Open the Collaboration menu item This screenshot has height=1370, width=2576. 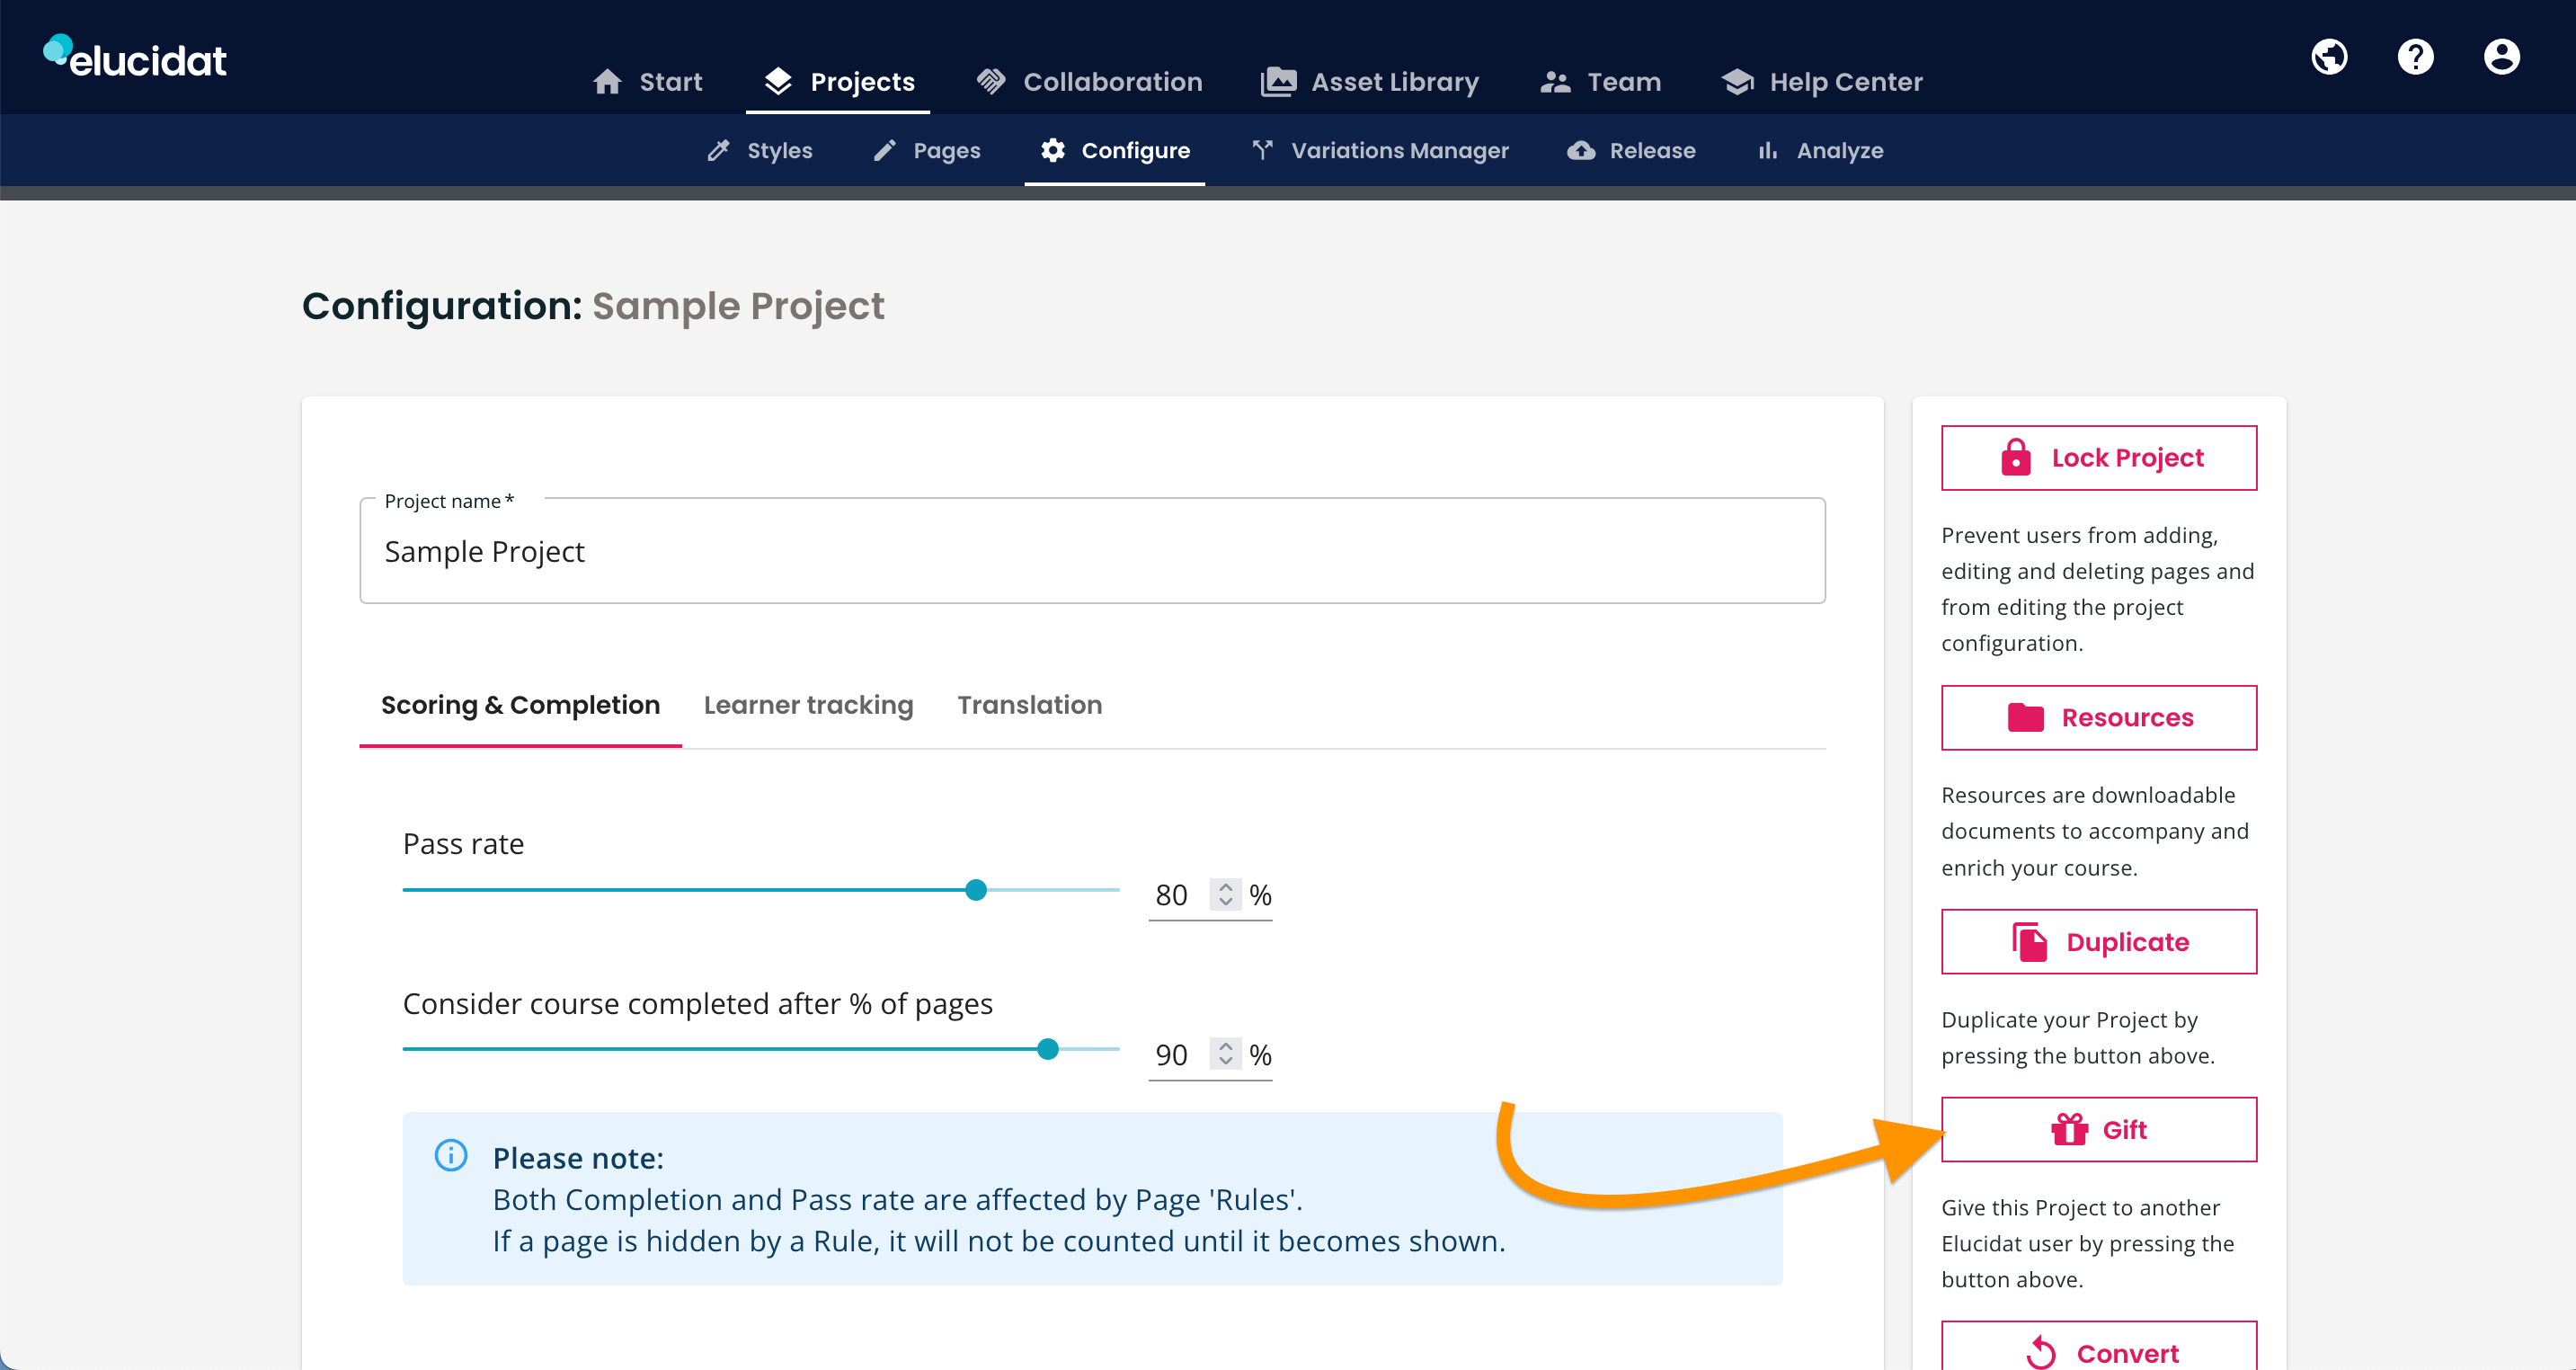point(1090,82)
